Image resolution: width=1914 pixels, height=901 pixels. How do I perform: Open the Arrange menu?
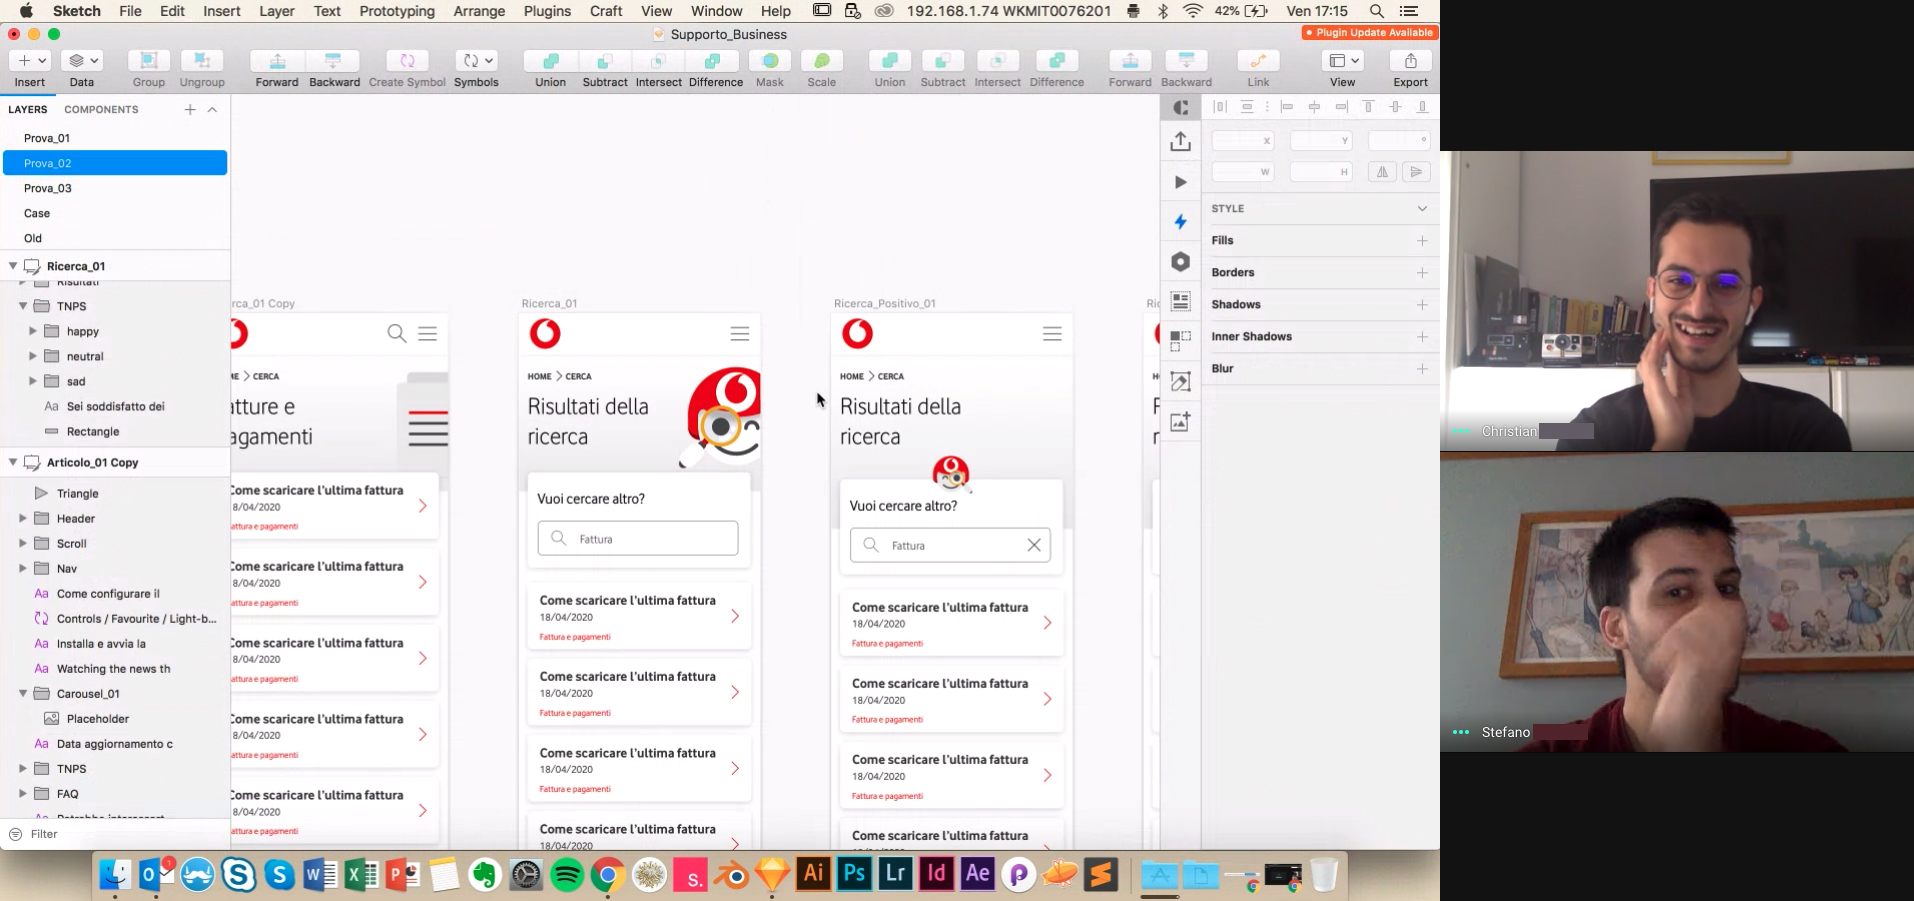(x=479, y=11)
